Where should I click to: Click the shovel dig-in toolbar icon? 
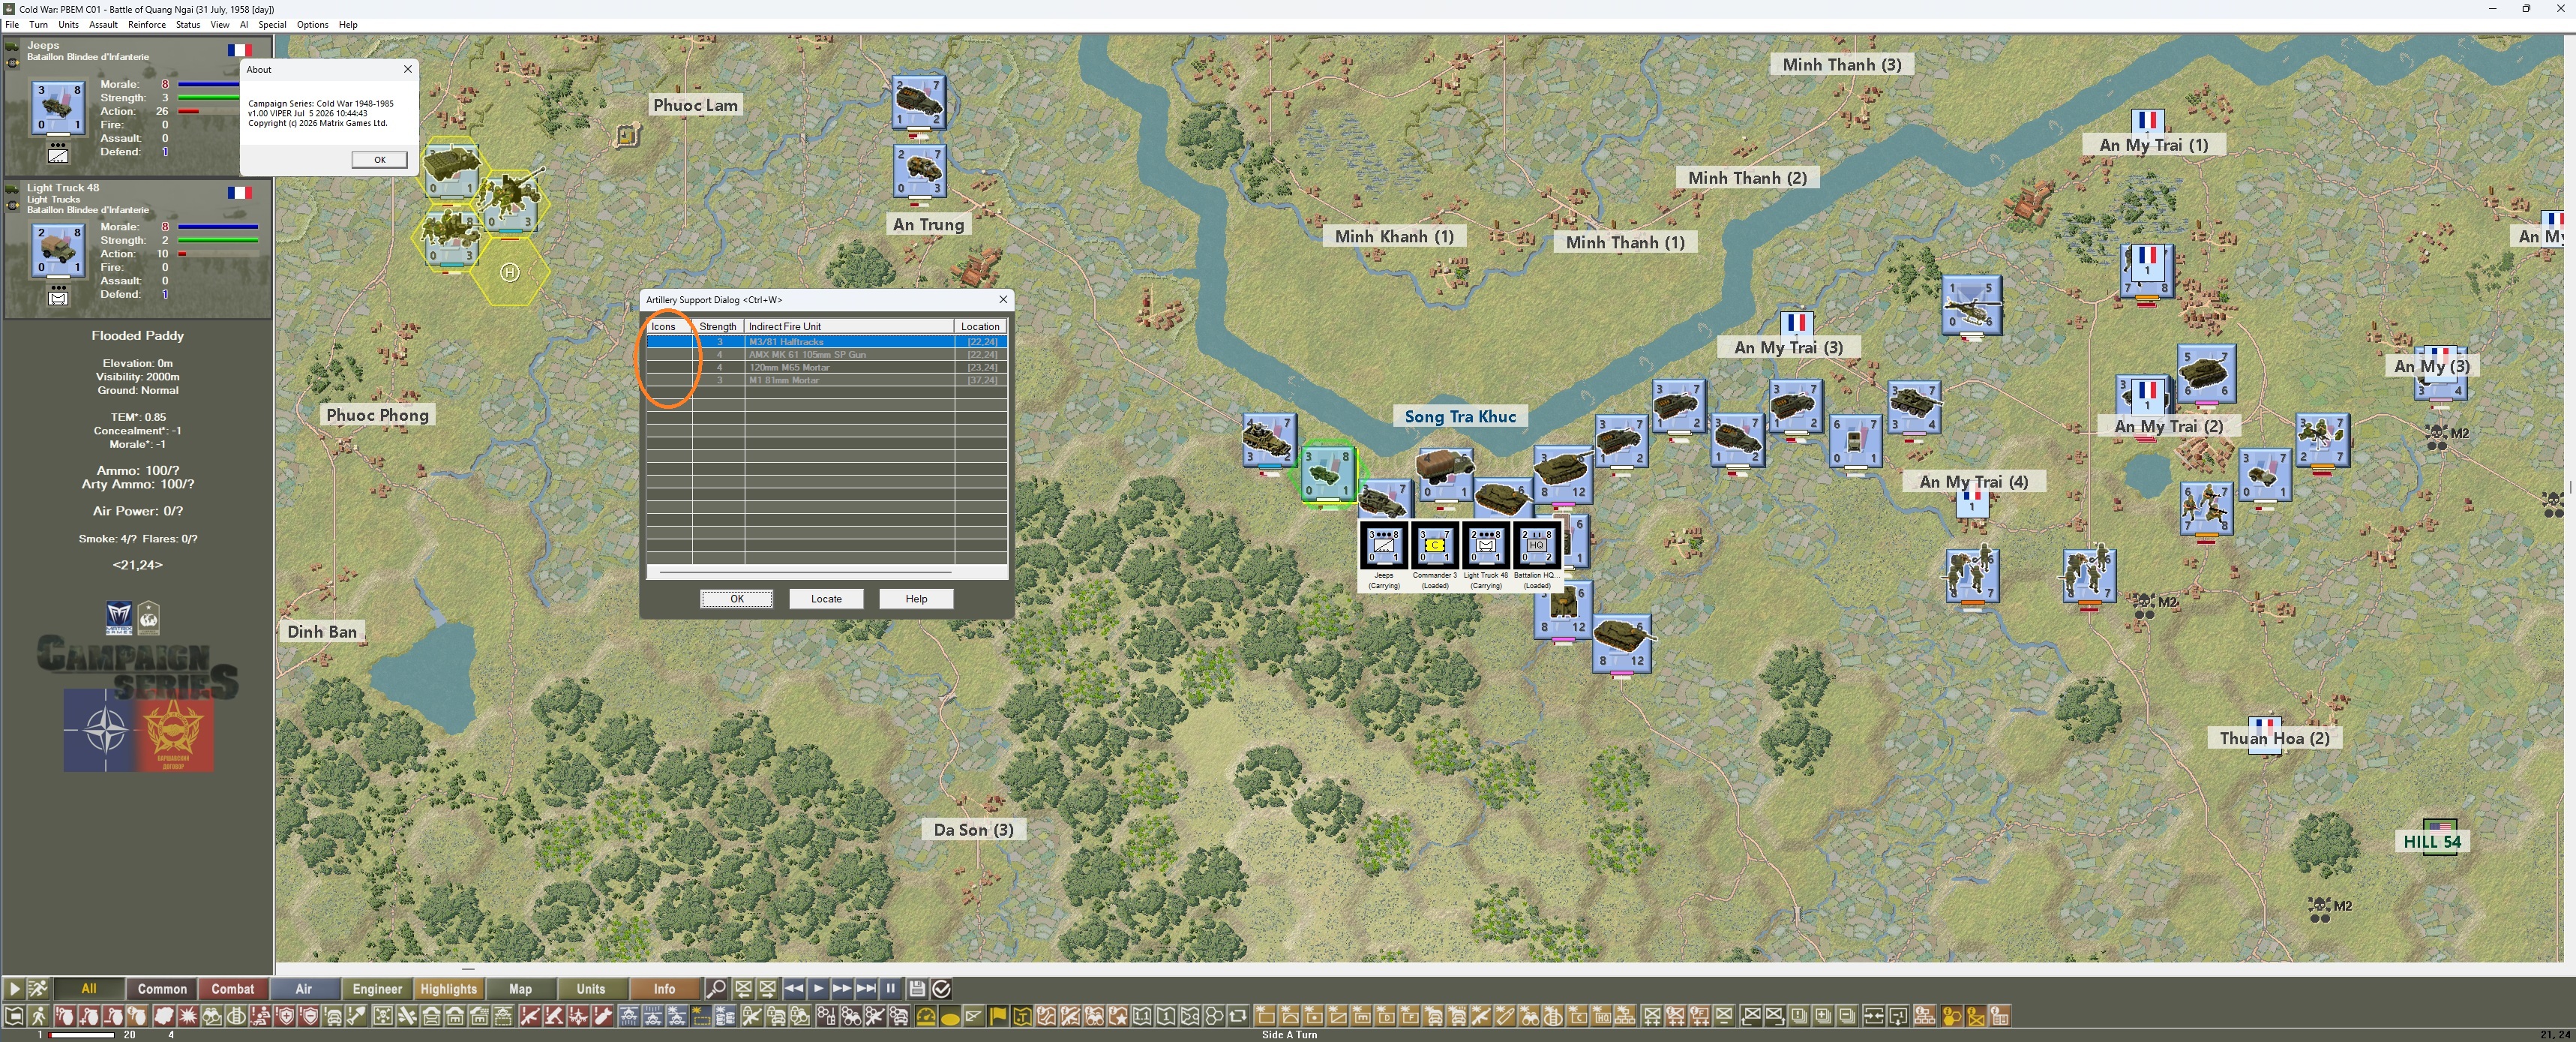click(x=357, y=1016)
